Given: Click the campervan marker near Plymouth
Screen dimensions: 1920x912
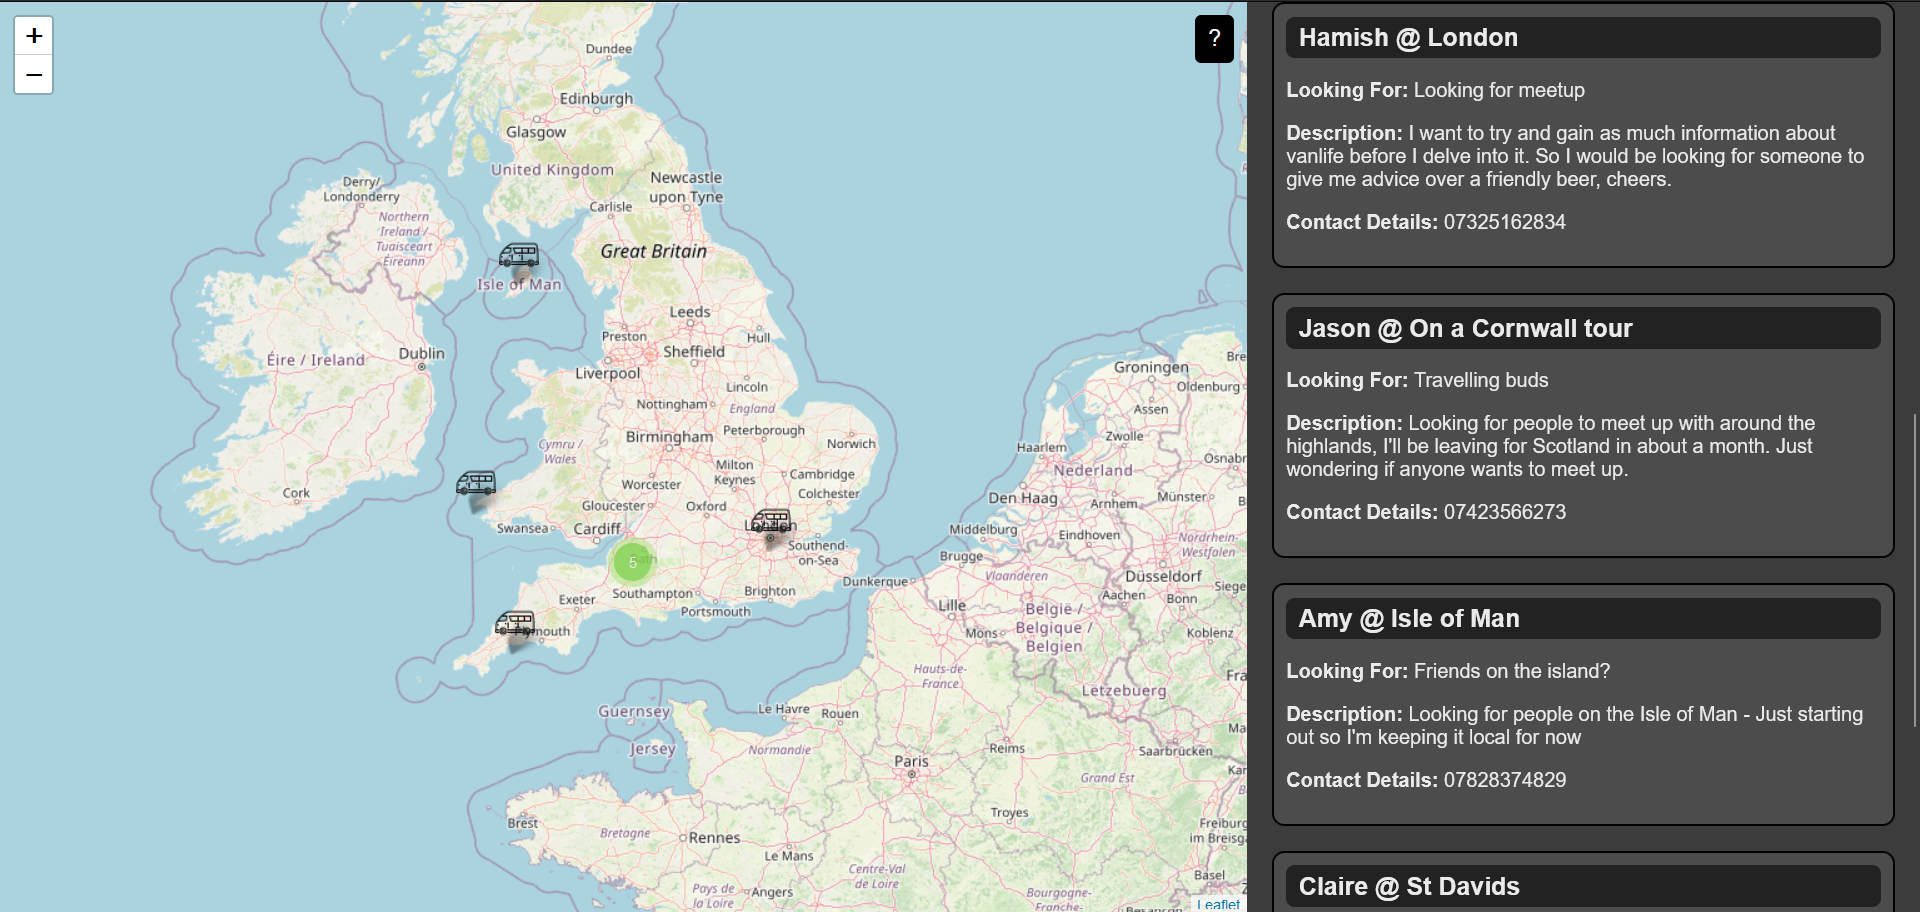Looking at the screenshot, I should pos(515,625).
